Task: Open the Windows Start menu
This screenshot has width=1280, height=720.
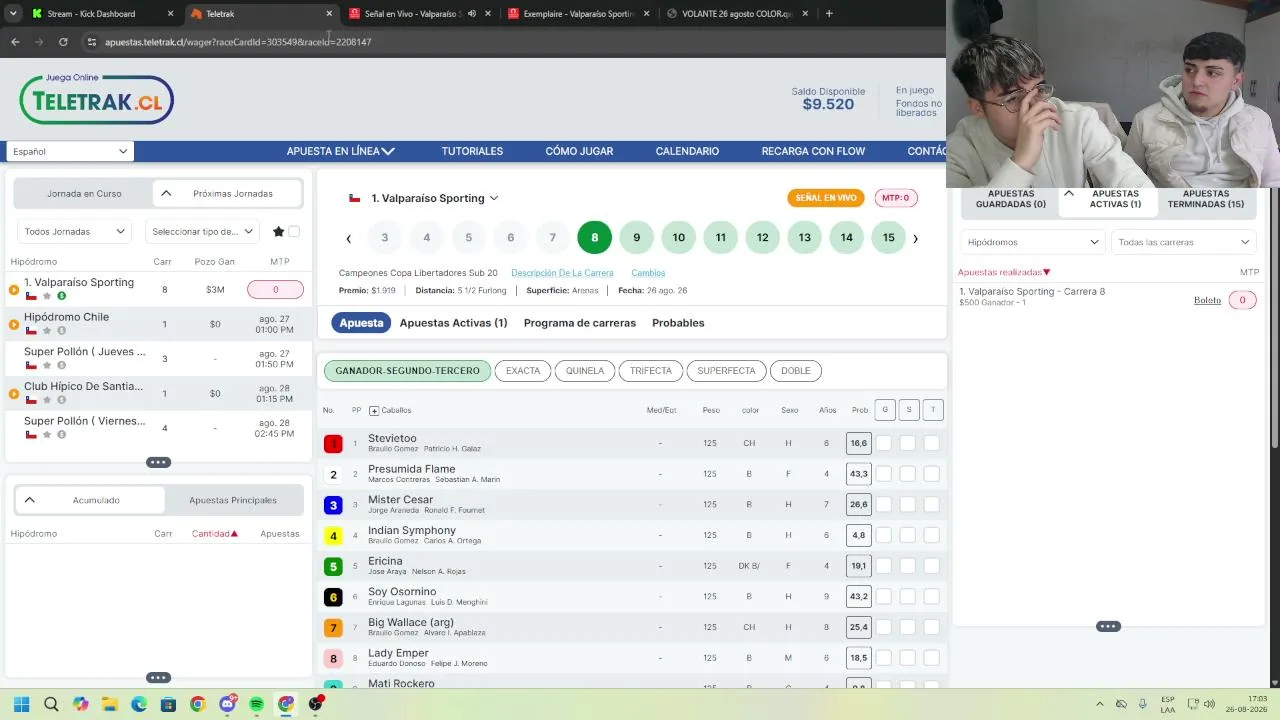Action: 21,704
